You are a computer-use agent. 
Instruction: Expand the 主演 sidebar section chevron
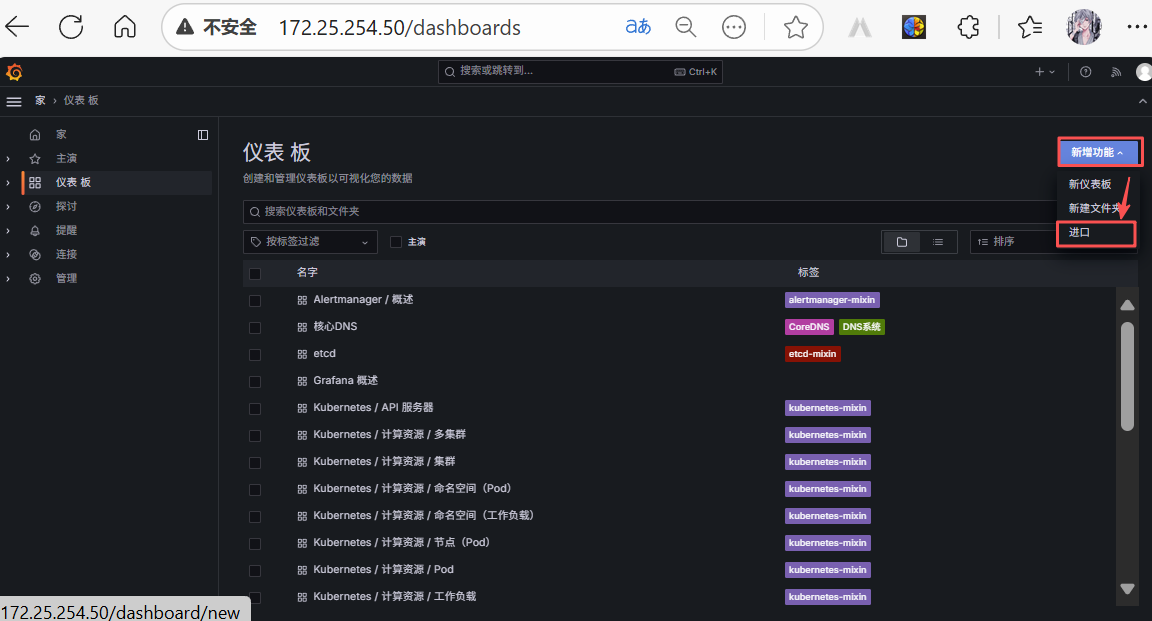(8, 159)
